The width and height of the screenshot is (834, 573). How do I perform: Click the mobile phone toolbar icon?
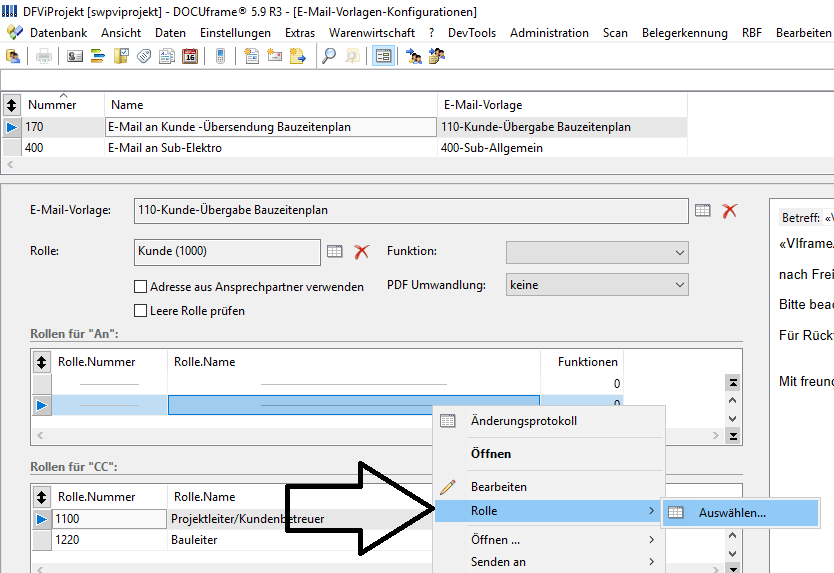(x=220, y=56)
